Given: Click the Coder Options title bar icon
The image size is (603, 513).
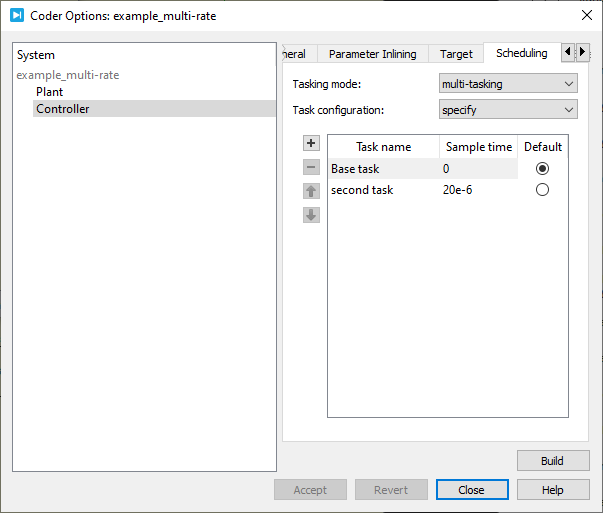Looking at the screenshot, I should (x=17, y=15).
